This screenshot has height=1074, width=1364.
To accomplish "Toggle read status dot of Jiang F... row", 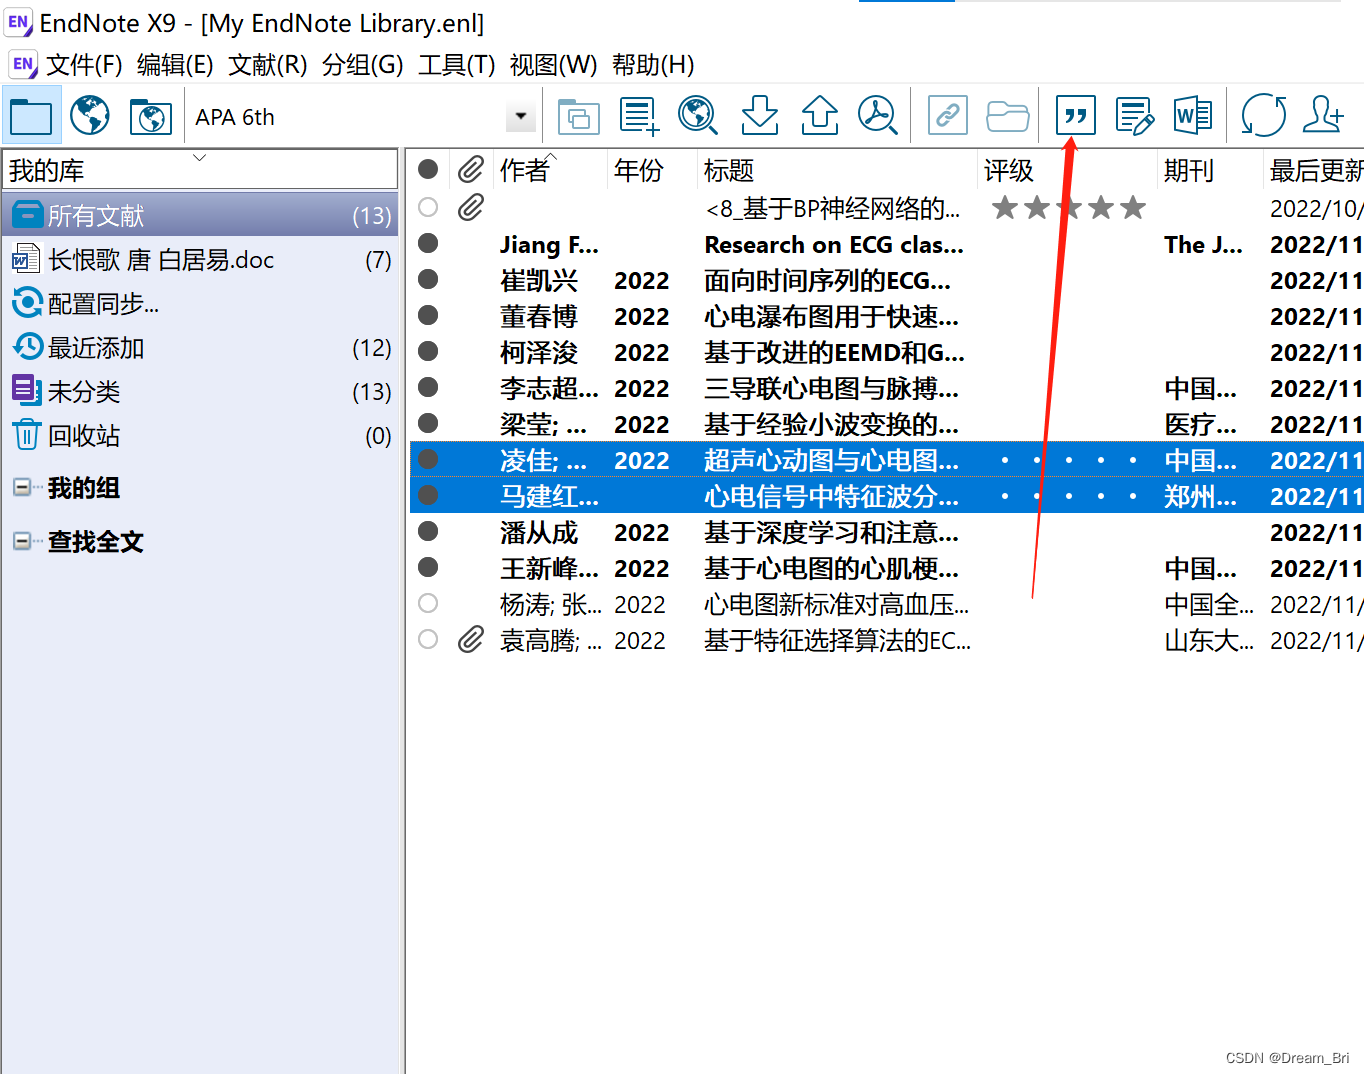I will click(x=428, y=243).
